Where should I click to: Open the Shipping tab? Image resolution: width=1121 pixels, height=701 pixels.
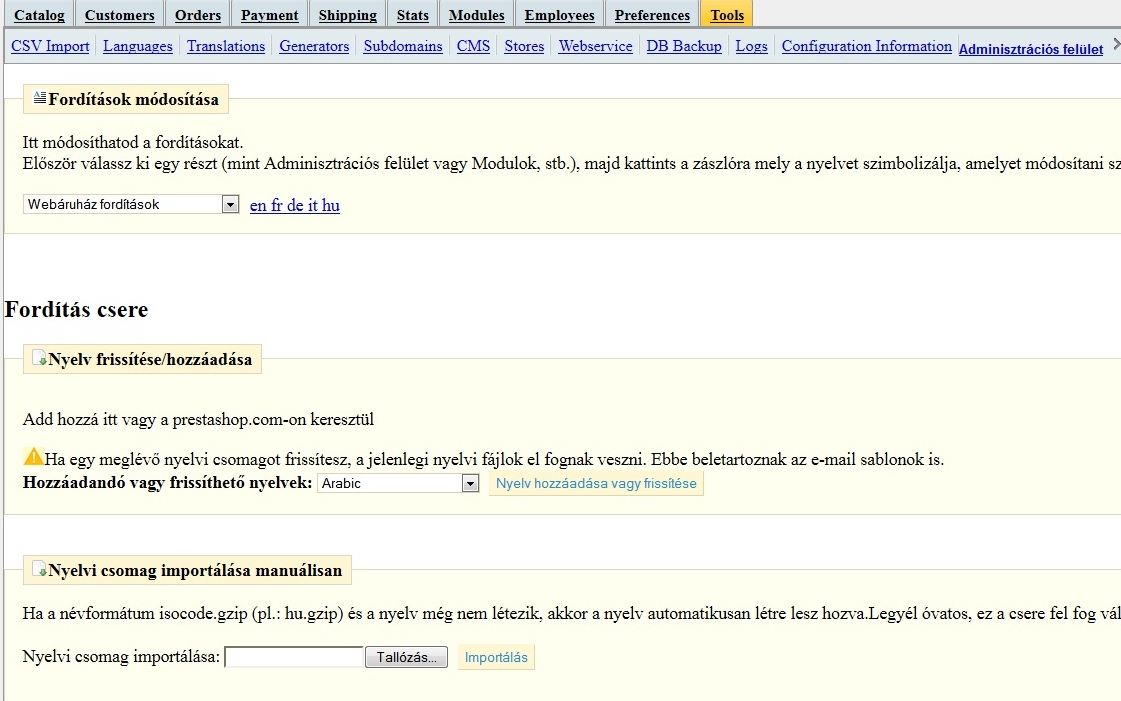point(347,15)
